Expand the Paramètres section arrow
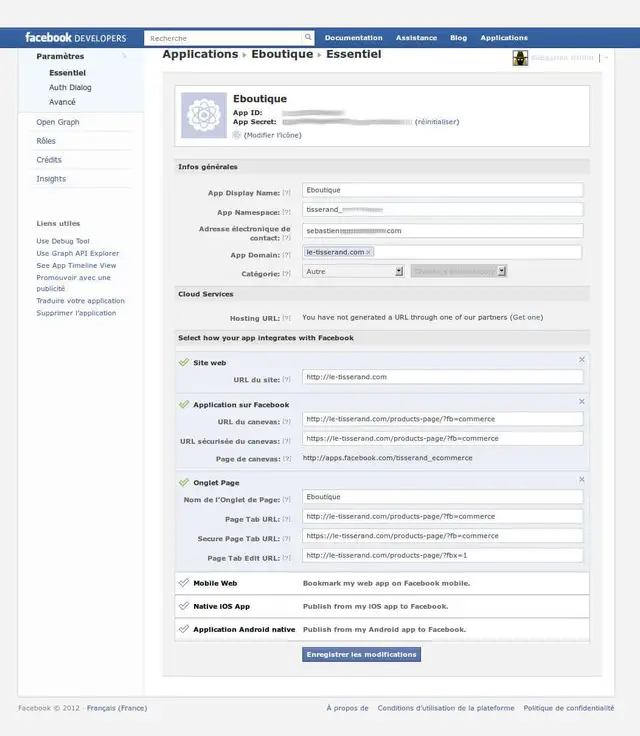Screen dimensions: 640x736 [x=124, y=56]
